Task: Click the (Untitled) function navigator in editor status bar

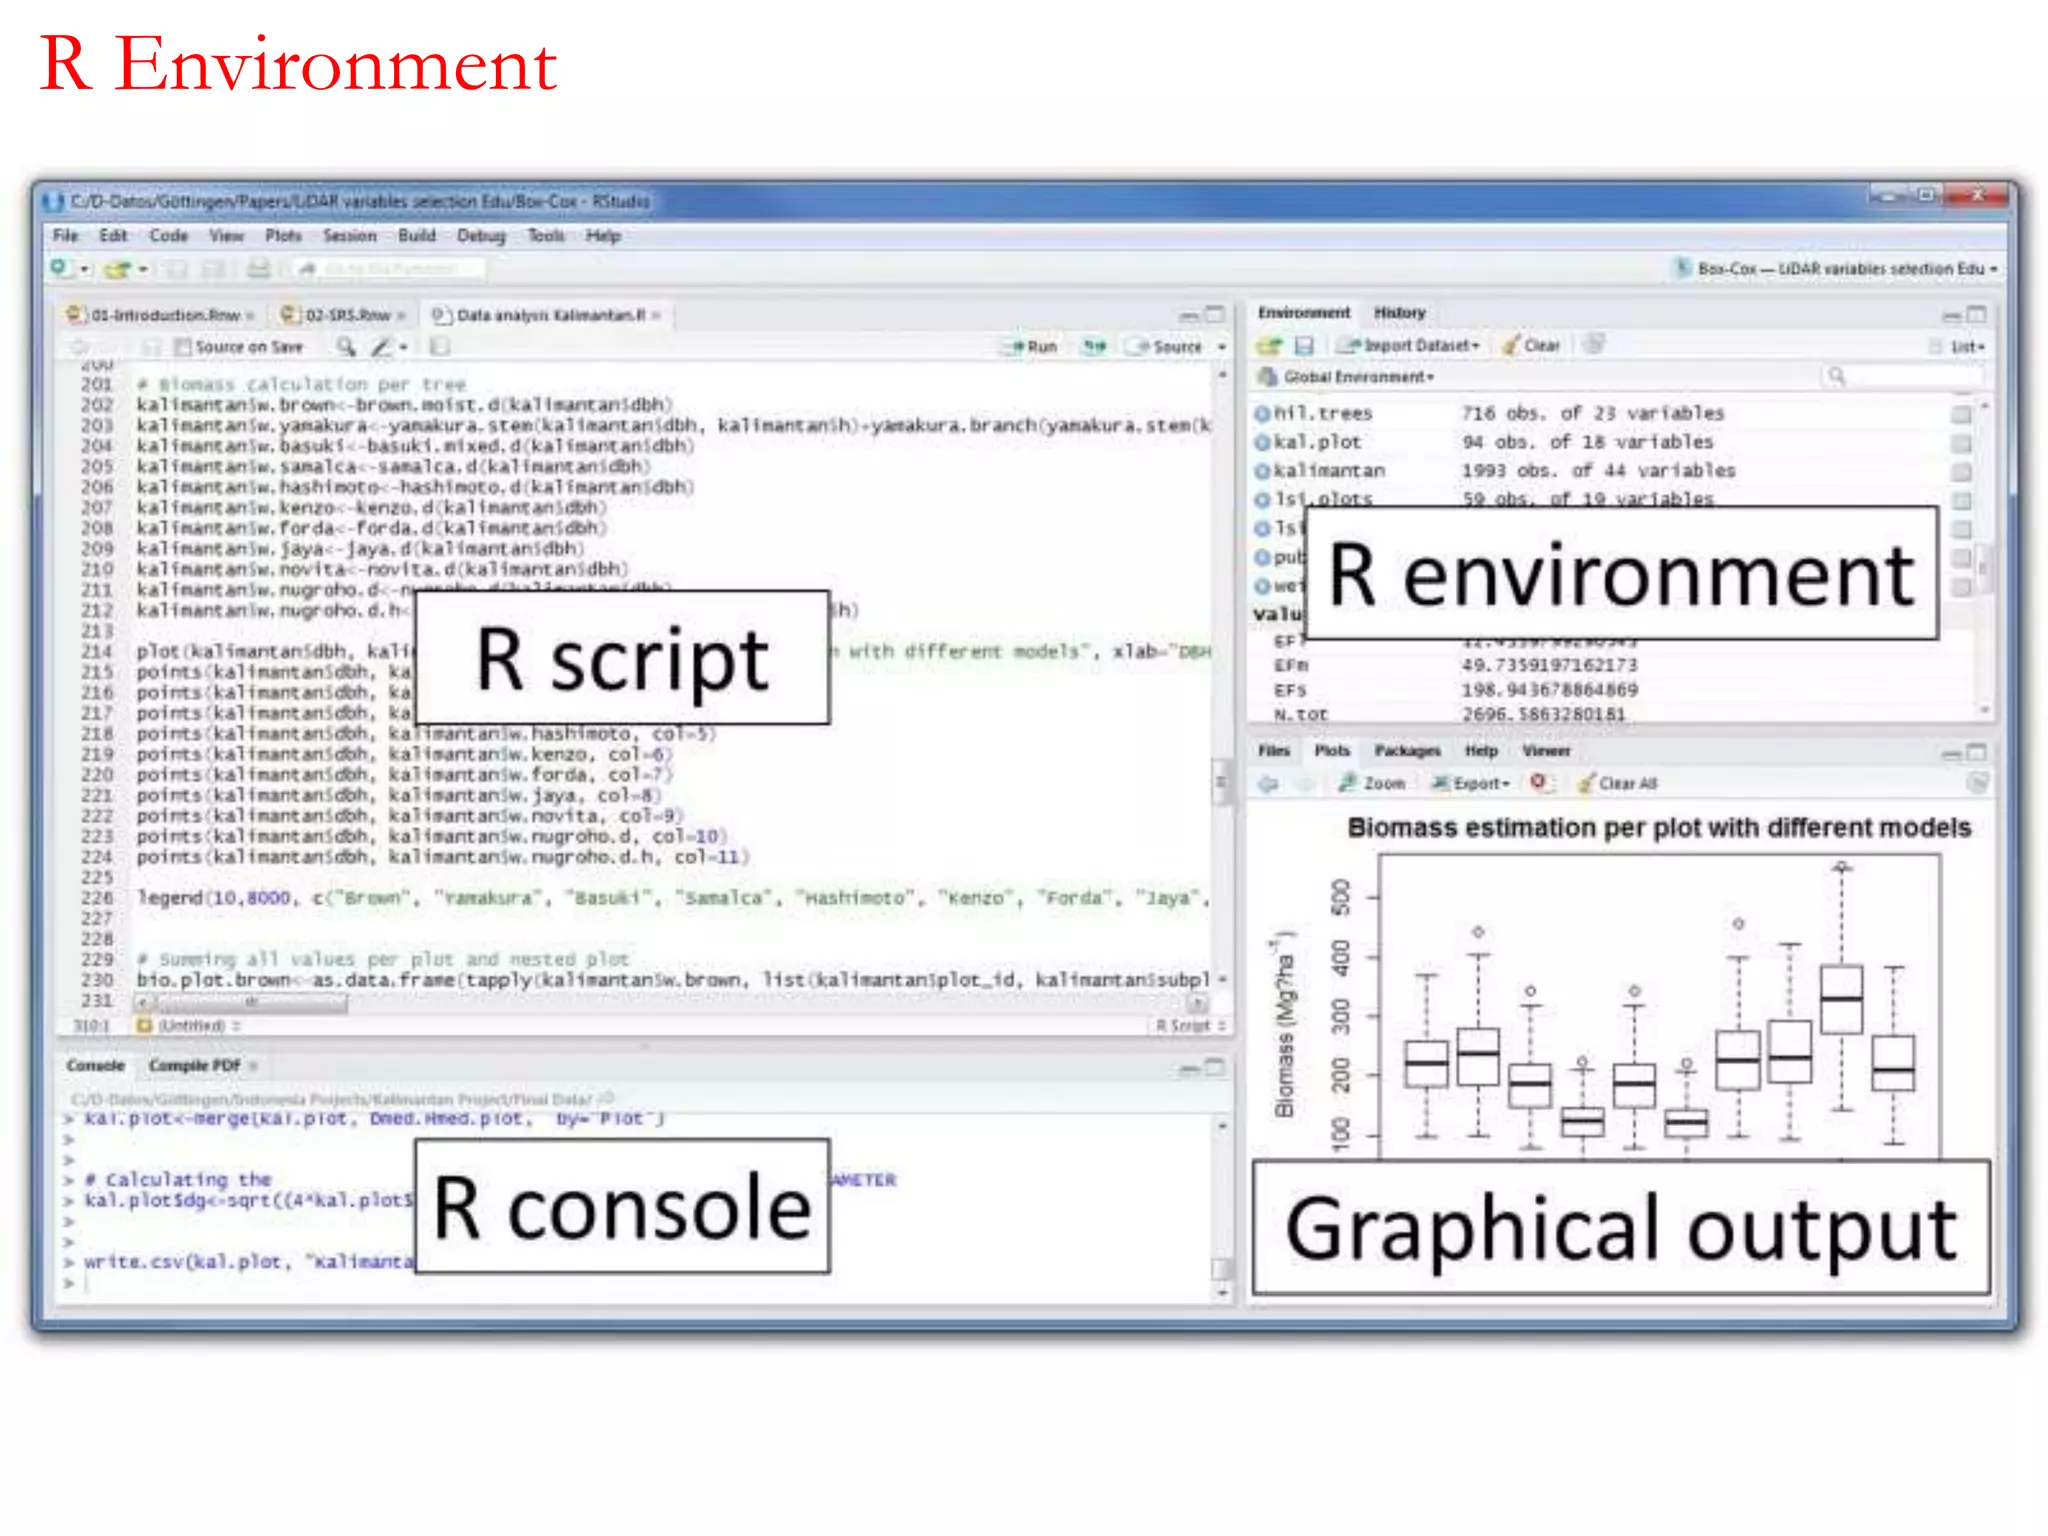Action: (x=188, y=1025)
